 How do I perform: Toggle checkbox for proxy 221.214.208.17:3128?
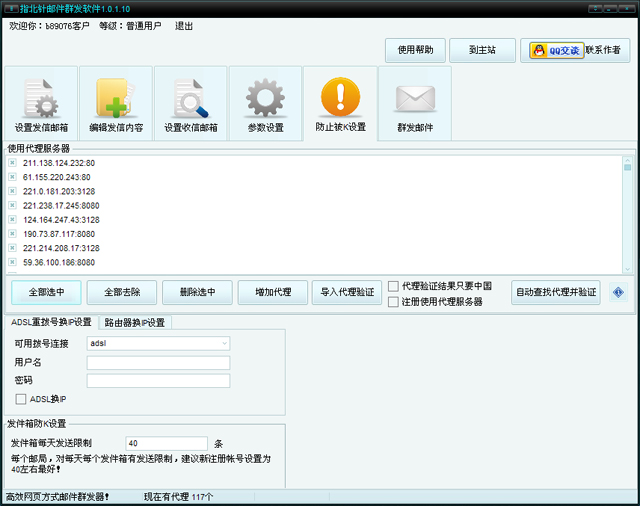(12, 248)
